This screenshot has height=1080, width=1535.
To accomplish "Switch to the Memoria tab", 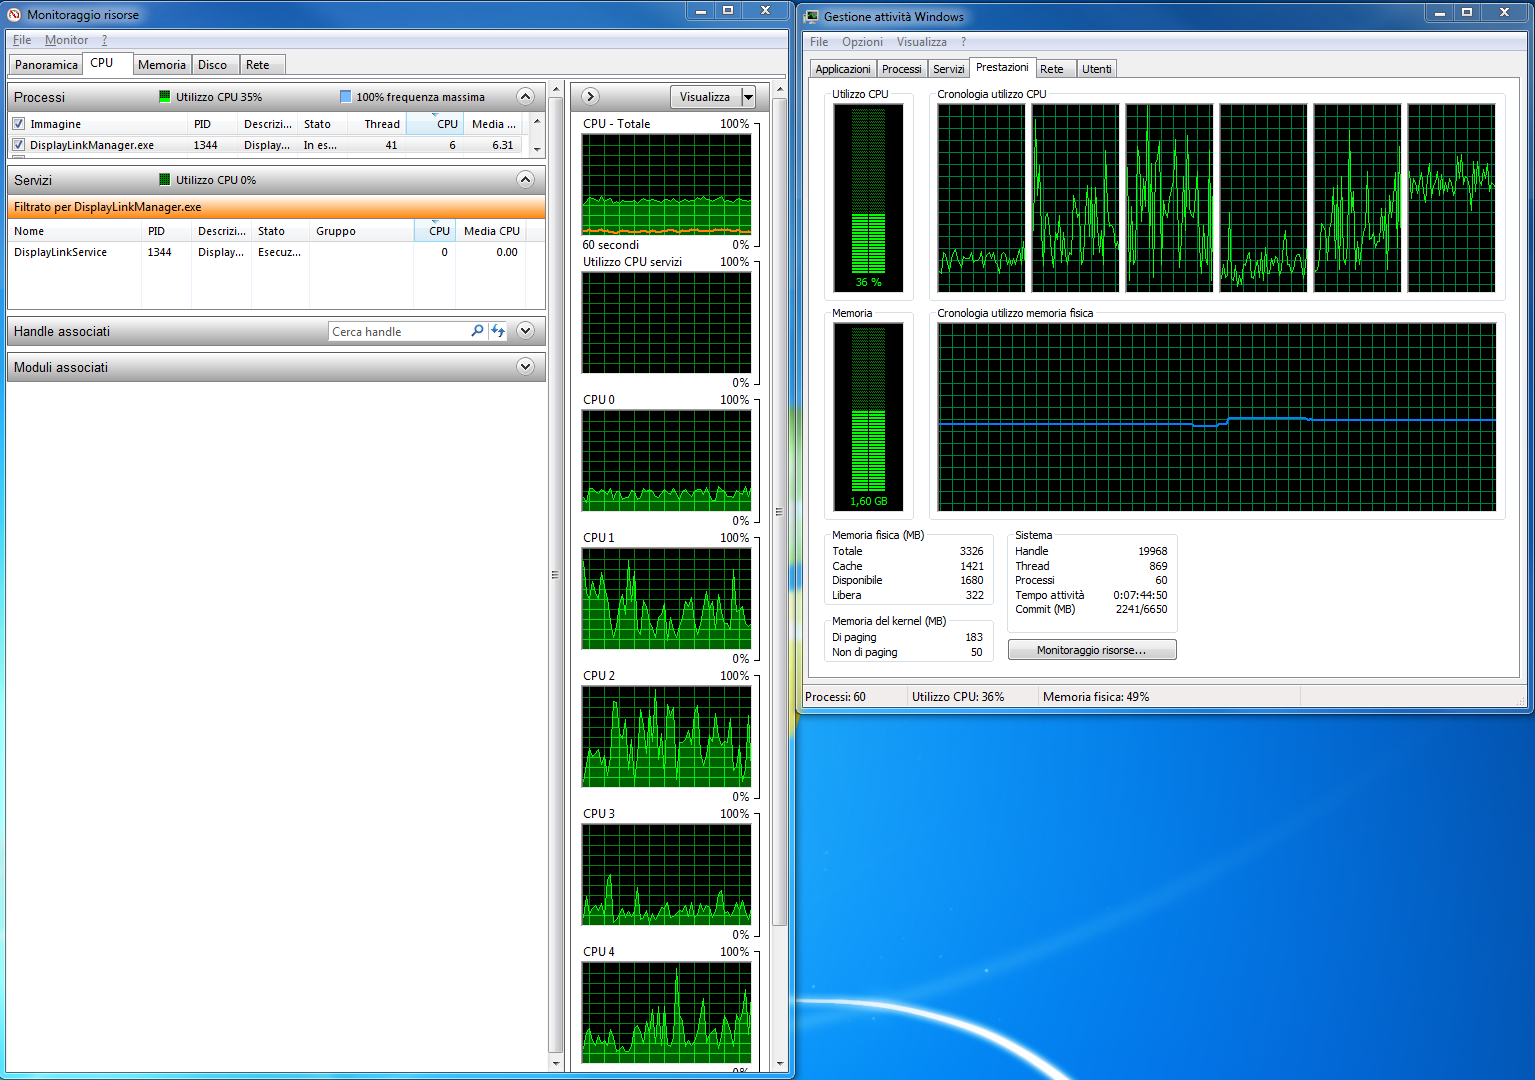I will coord(161,65).
